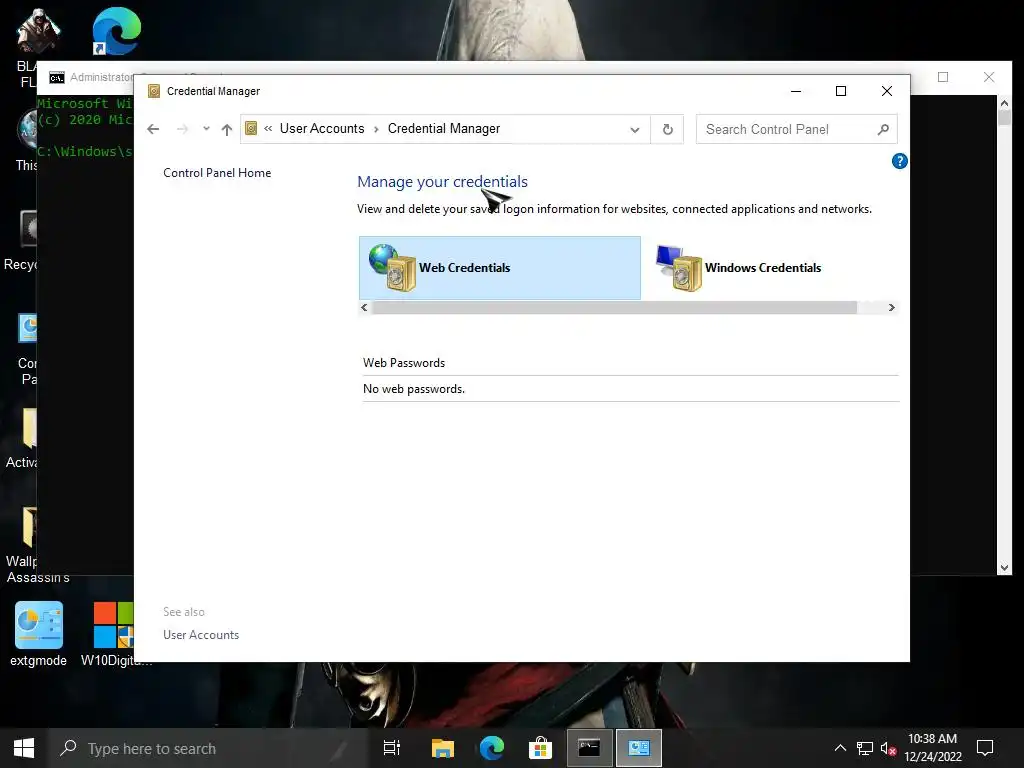Screen dimensions: 1024x768
Task: Click the horizontal scrollbar thumb under credentials
Action: click(x=614, y=308)
